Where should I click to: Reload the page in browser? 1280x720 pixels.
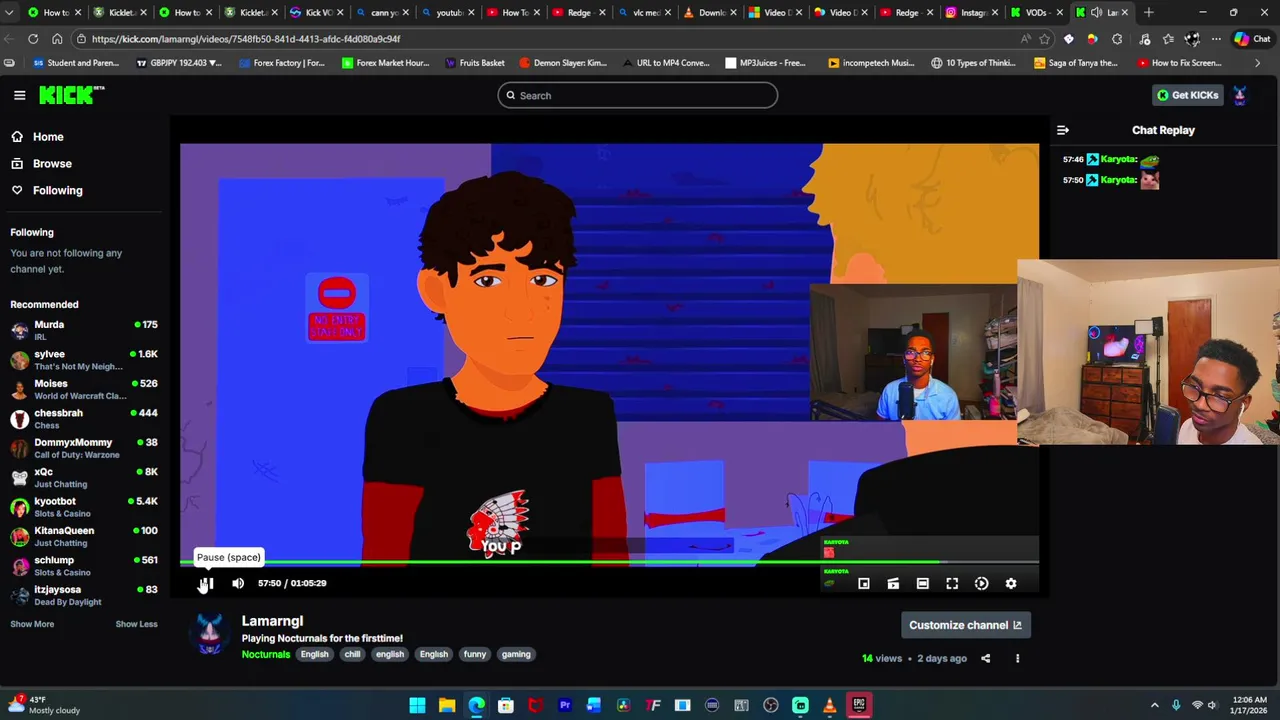click(33, 38)
